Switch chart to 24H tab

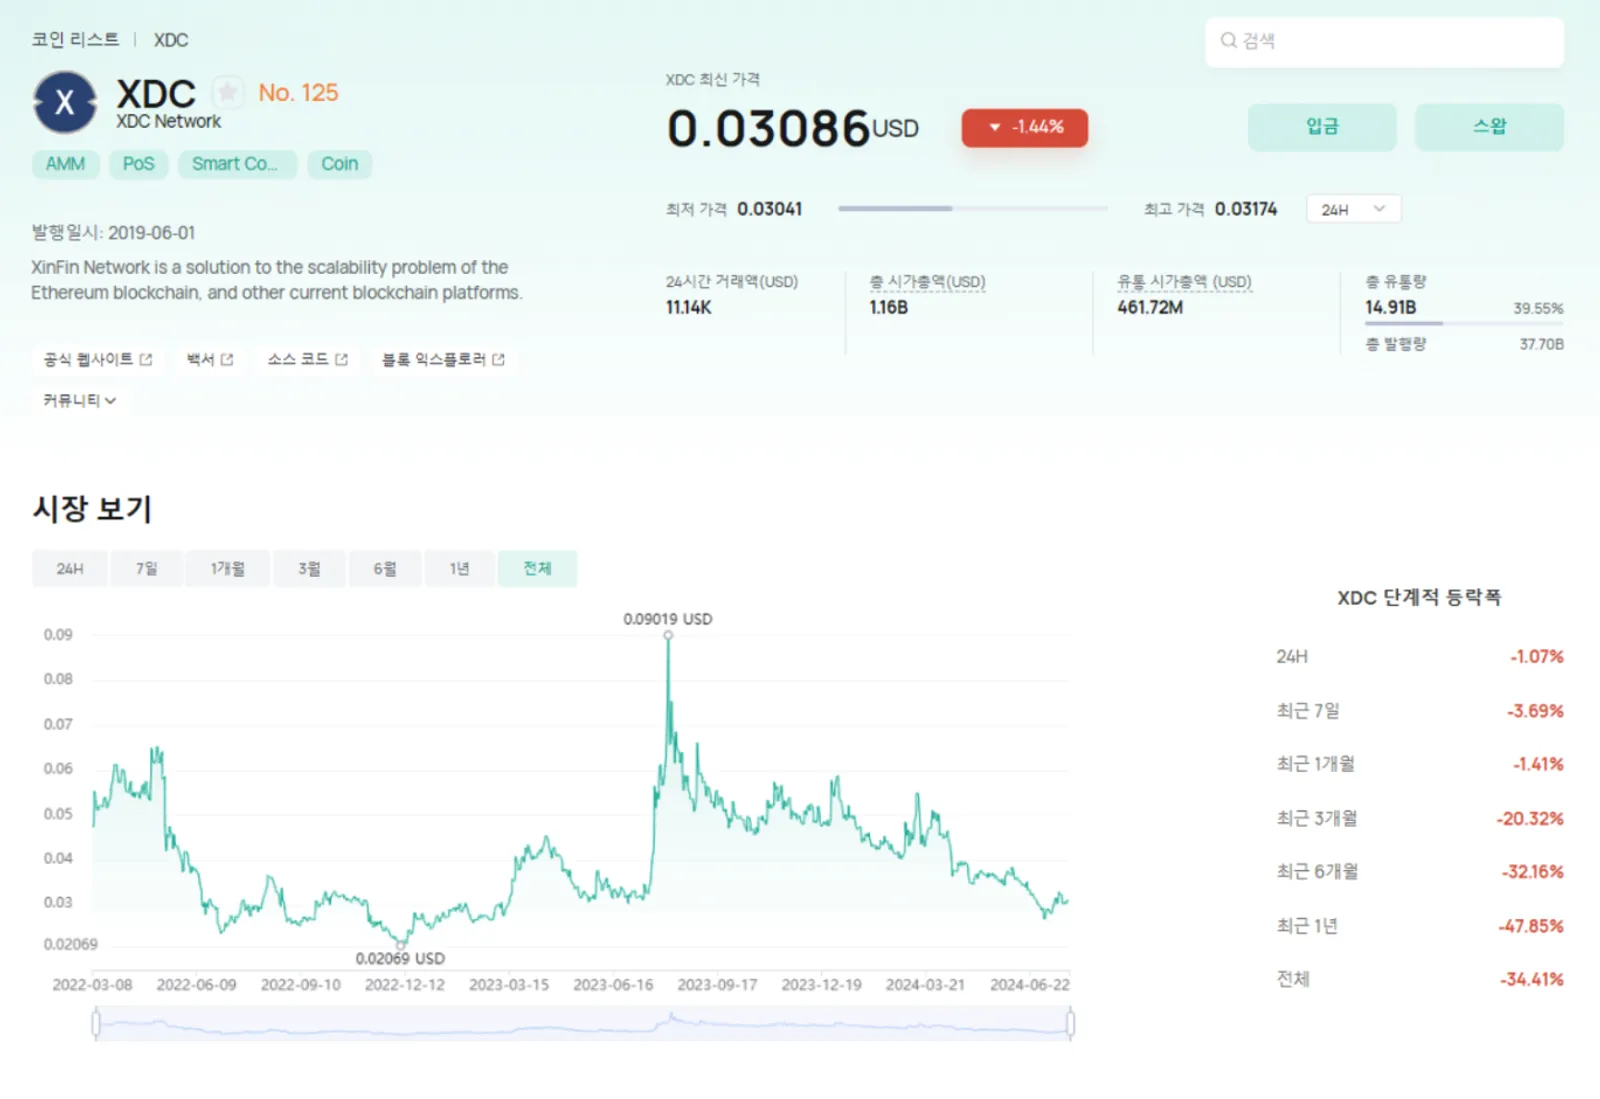tap(70, 569)
